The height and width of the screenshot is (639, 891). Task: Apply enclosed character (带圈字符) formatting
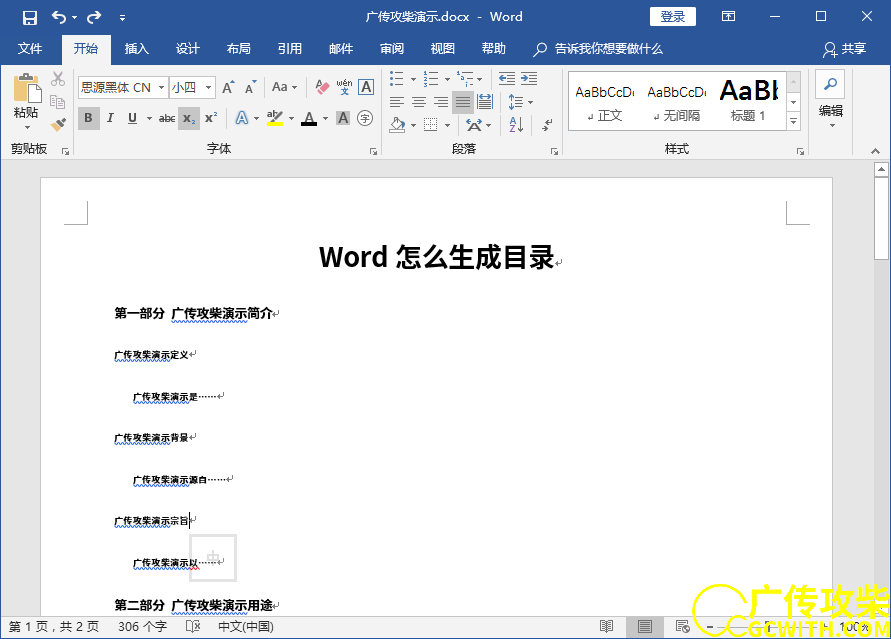click(365, 118)
